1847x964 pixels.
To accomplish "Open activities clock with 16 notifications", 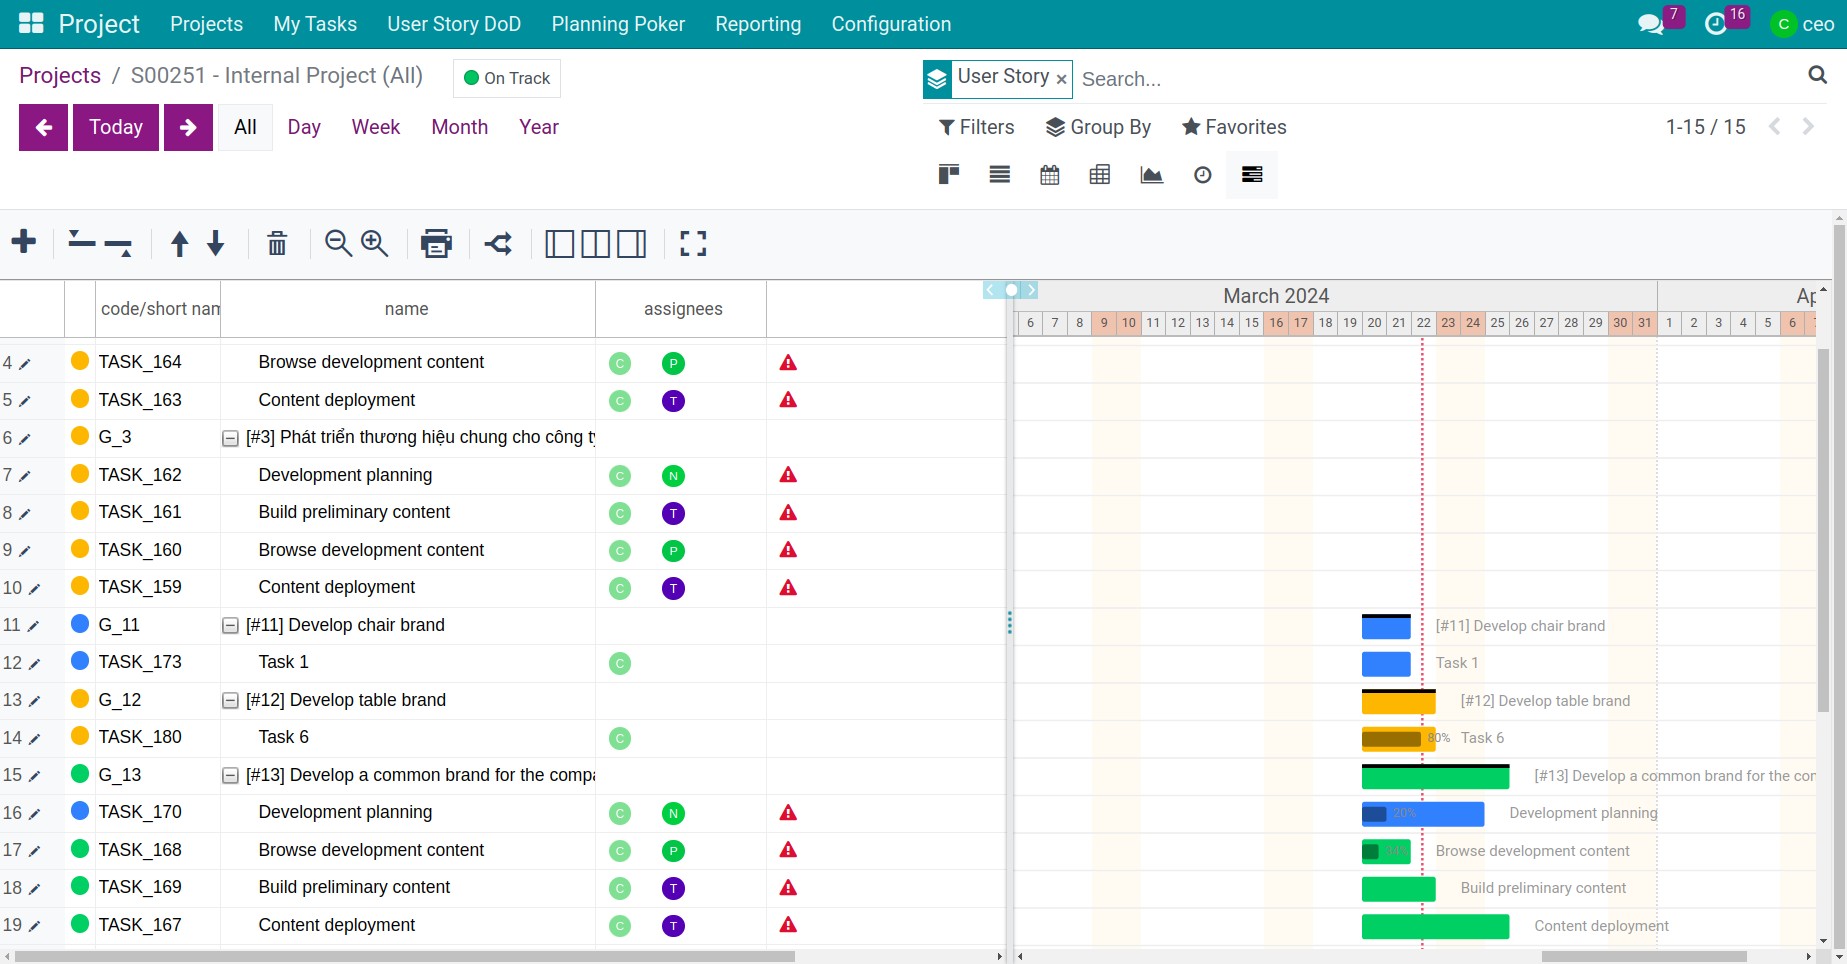I will click(x=1716, y=23).
